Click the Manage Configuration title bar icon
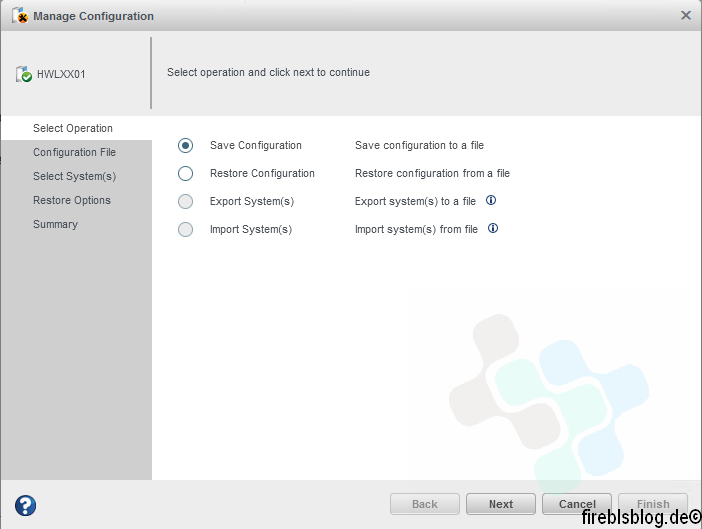 [20, 16]
